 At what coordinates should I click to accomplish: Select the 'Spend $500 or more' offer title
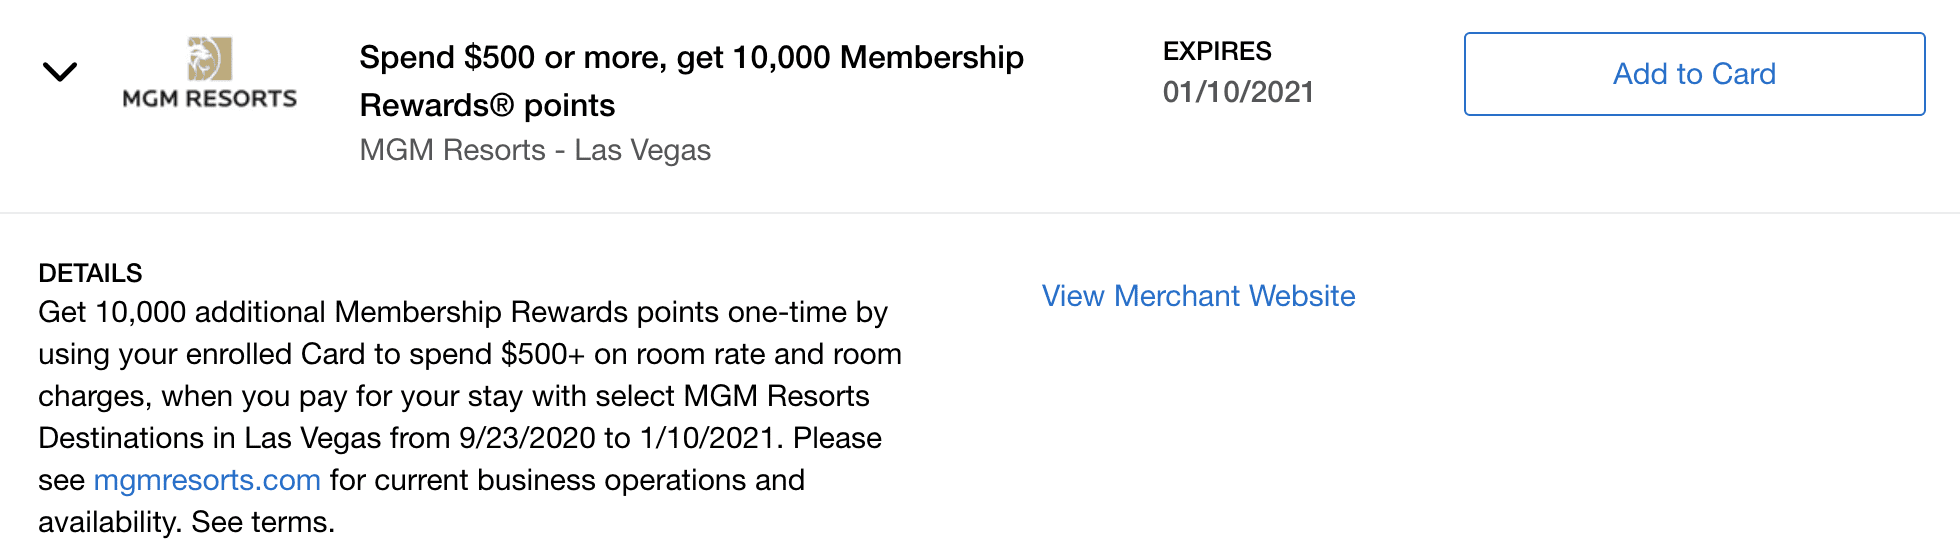coord(691,81)
